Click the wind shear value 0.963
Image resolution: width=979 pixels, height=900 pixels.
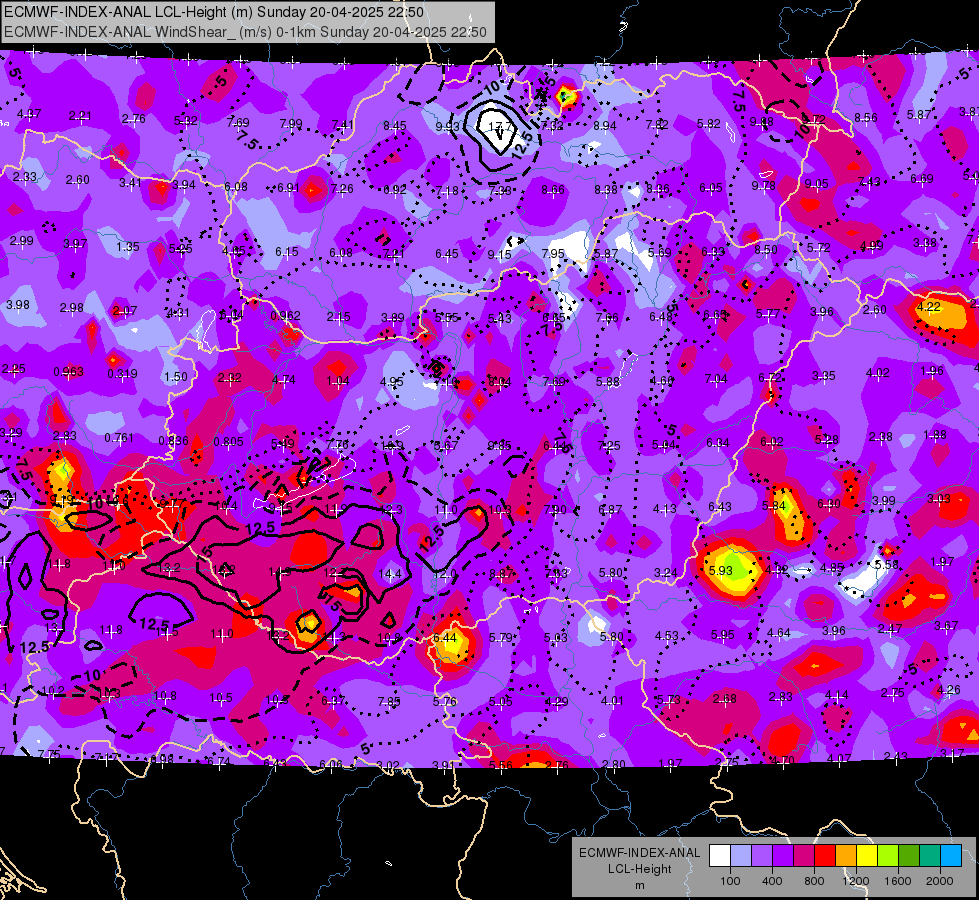(x=68, y=372)
